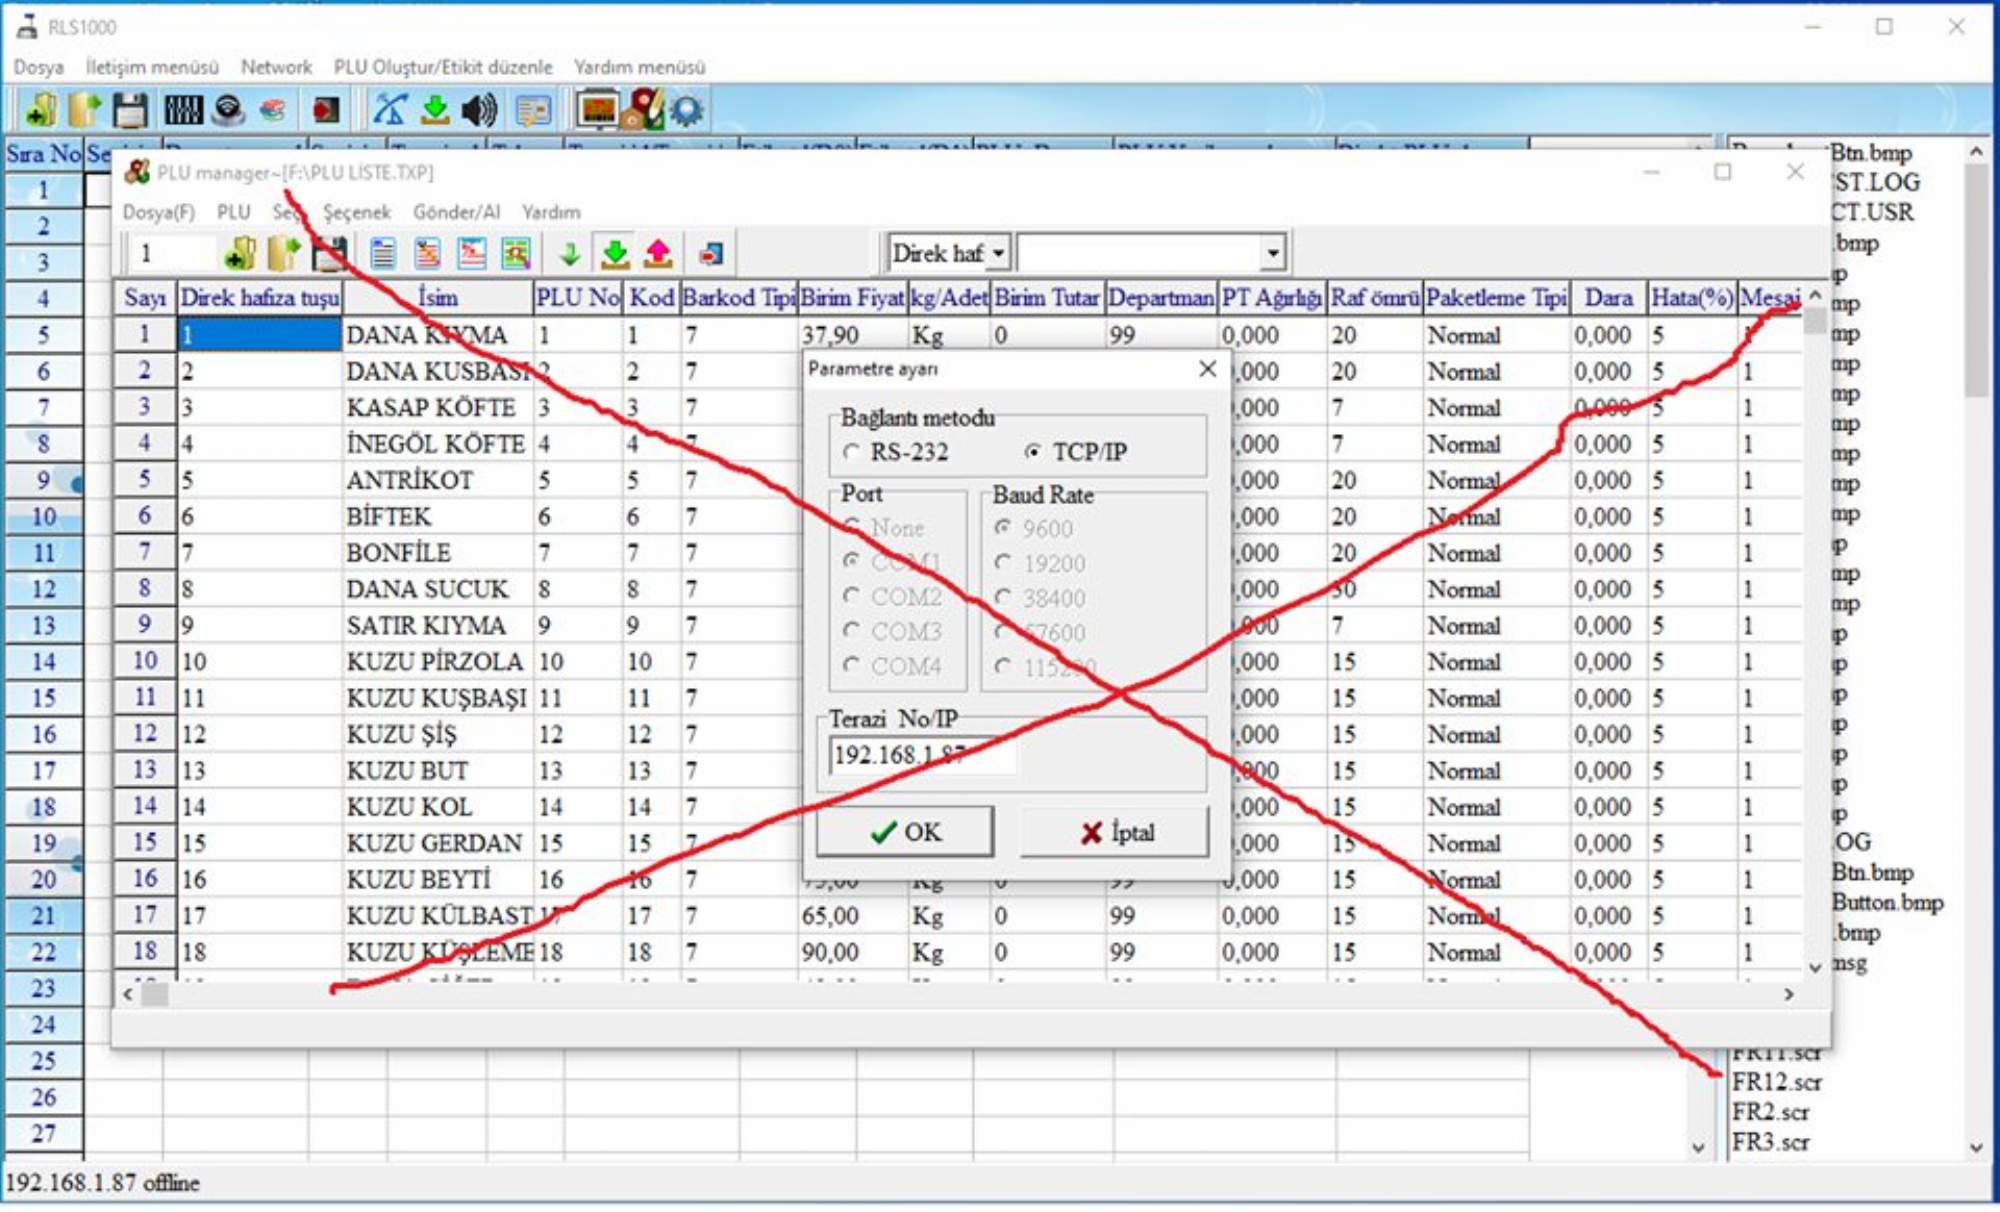2000x1212 pixels.
Task: Open the PLU Oluştur/Etikit düzenle menu
Action: click(x=443, y=67)
